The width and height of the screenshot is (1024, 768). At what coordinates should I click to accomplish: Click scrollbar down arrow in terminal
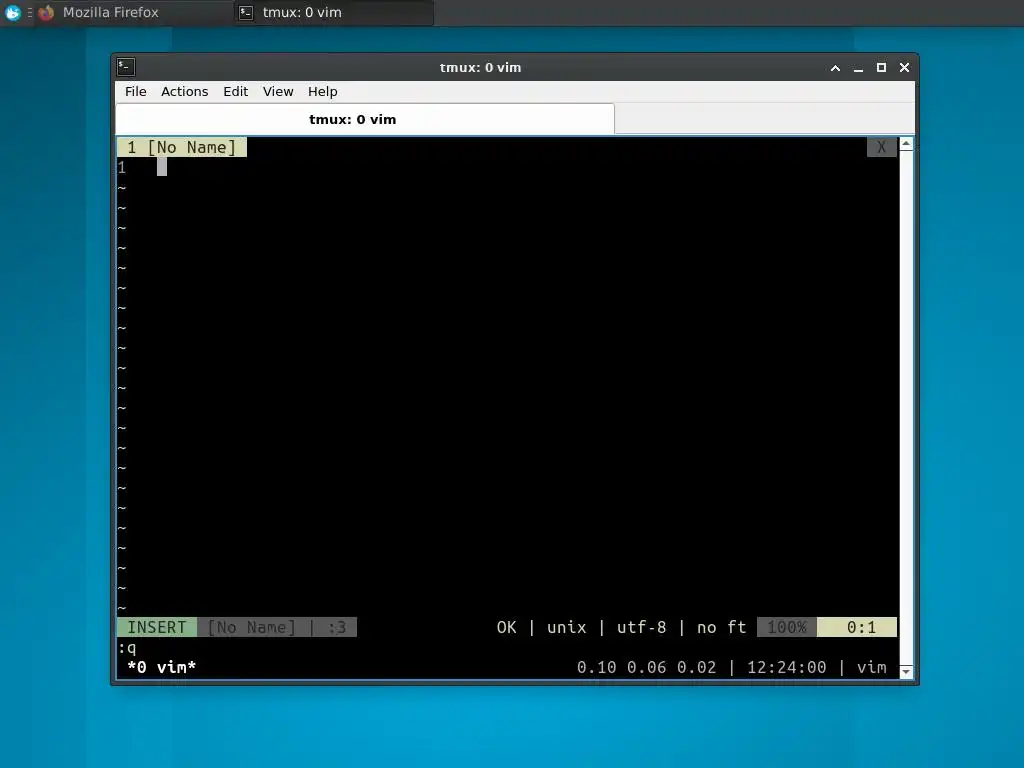click(906, 671)
